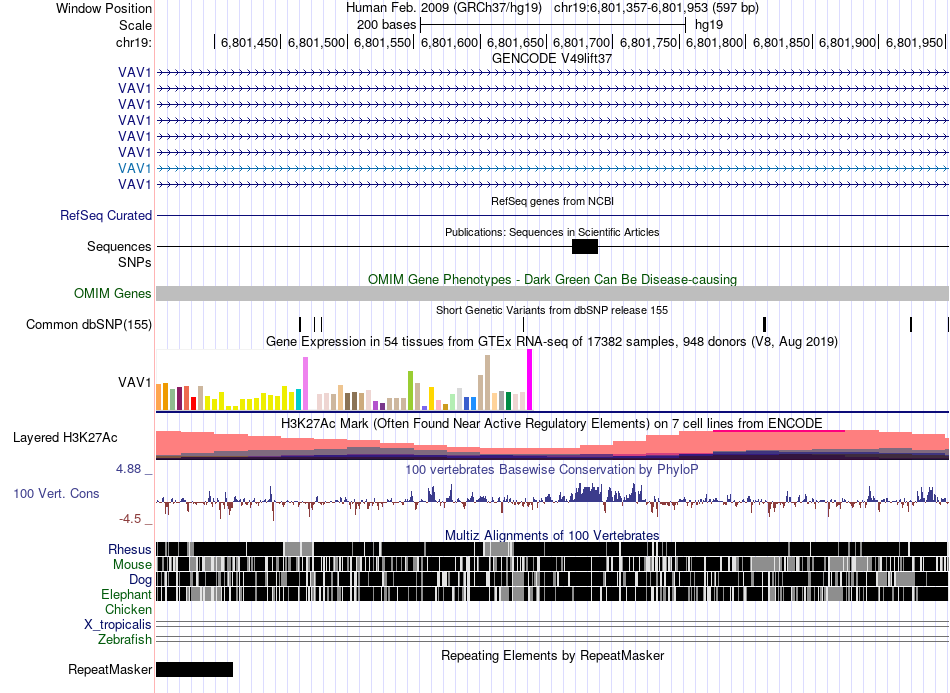
Task: Click the gray OMIM Genes bar
Action: 553,294
